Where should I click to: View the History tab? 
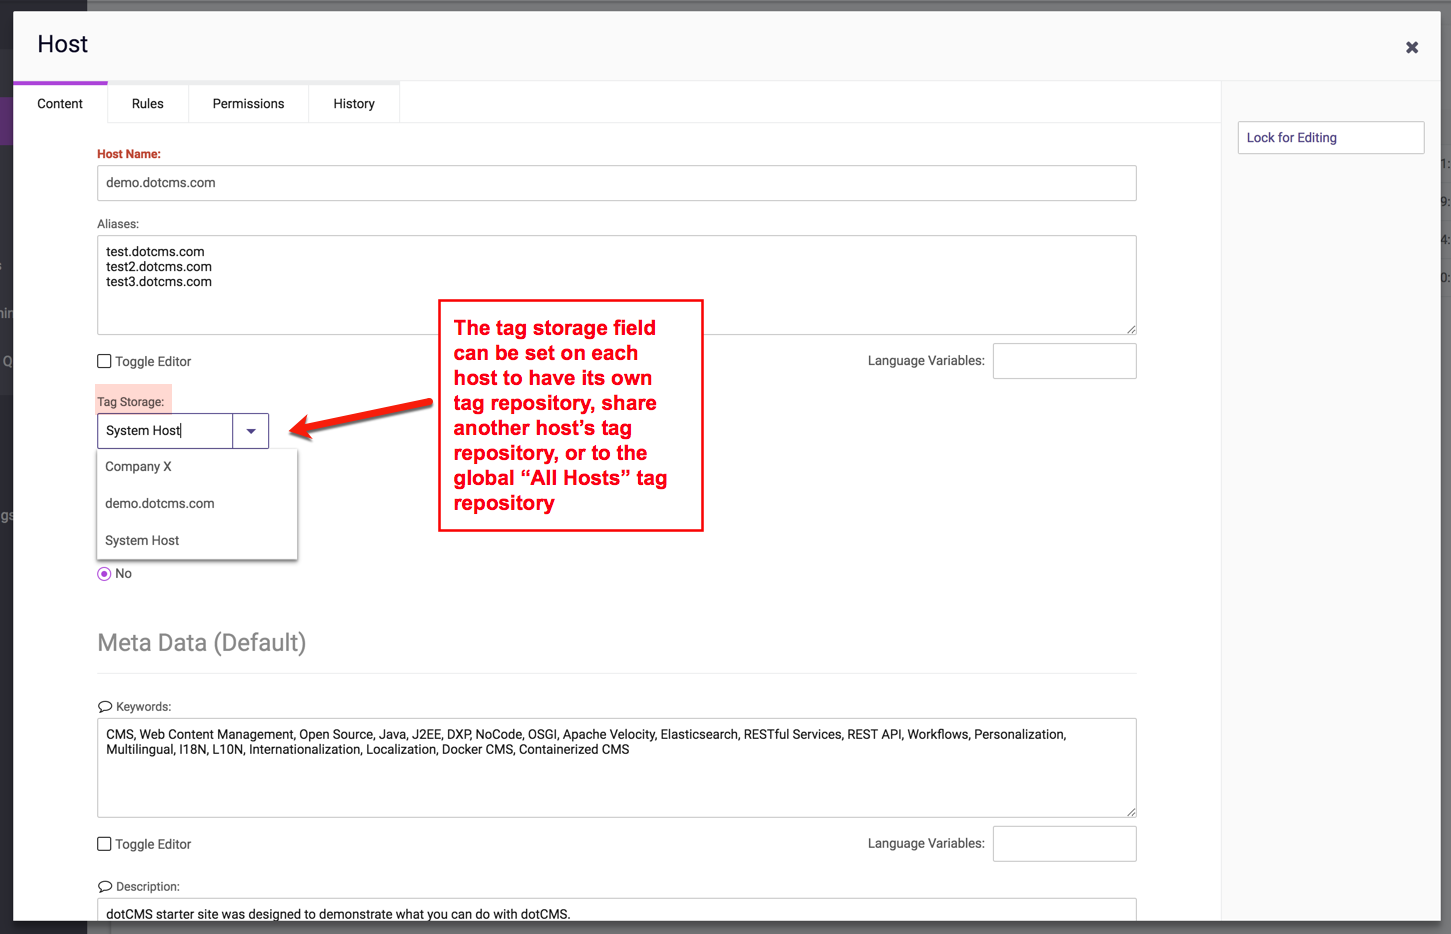354,104
